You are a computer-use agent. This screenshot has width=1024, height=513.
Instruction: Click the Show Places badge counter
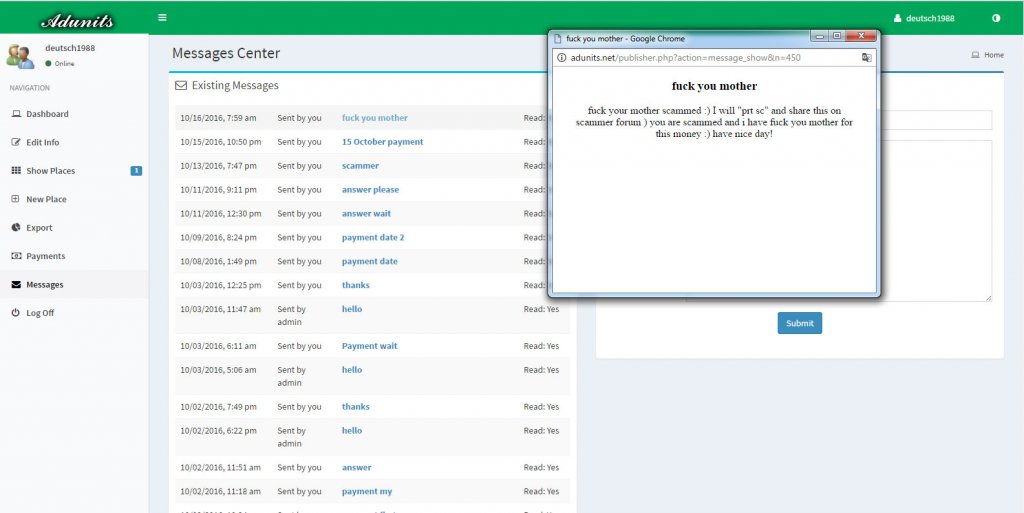(136, 171)
